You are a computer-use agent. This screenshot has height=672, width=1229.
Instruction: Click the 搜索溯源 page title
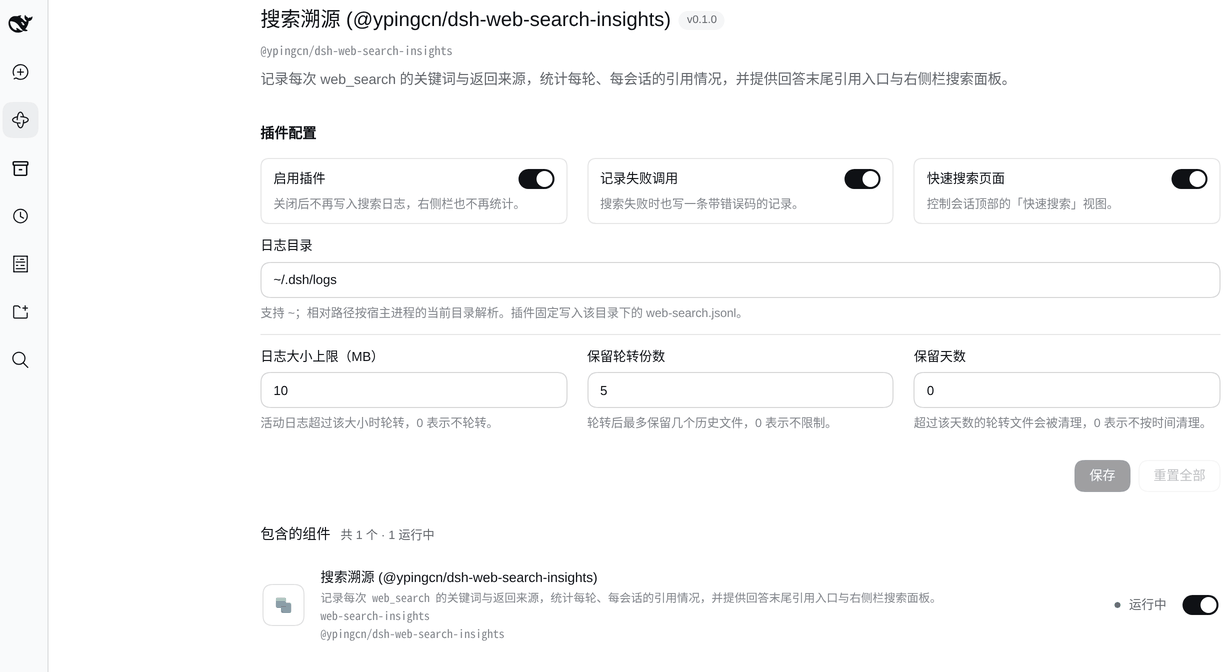[466, 19]
